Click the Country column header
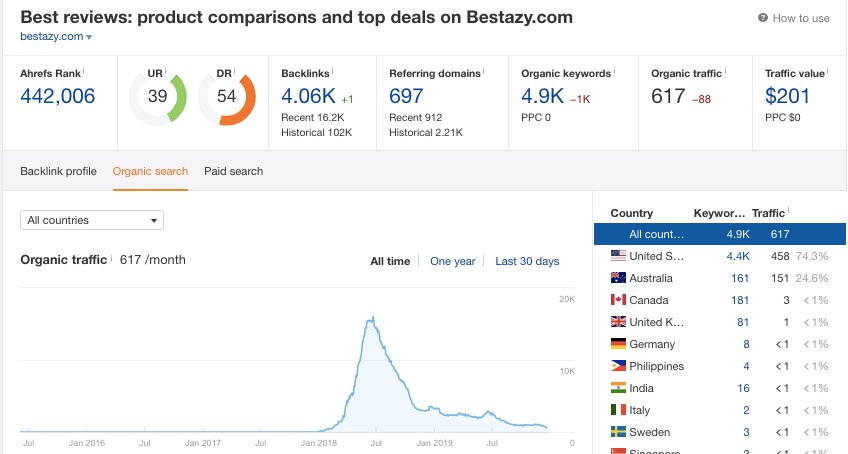 632,213
